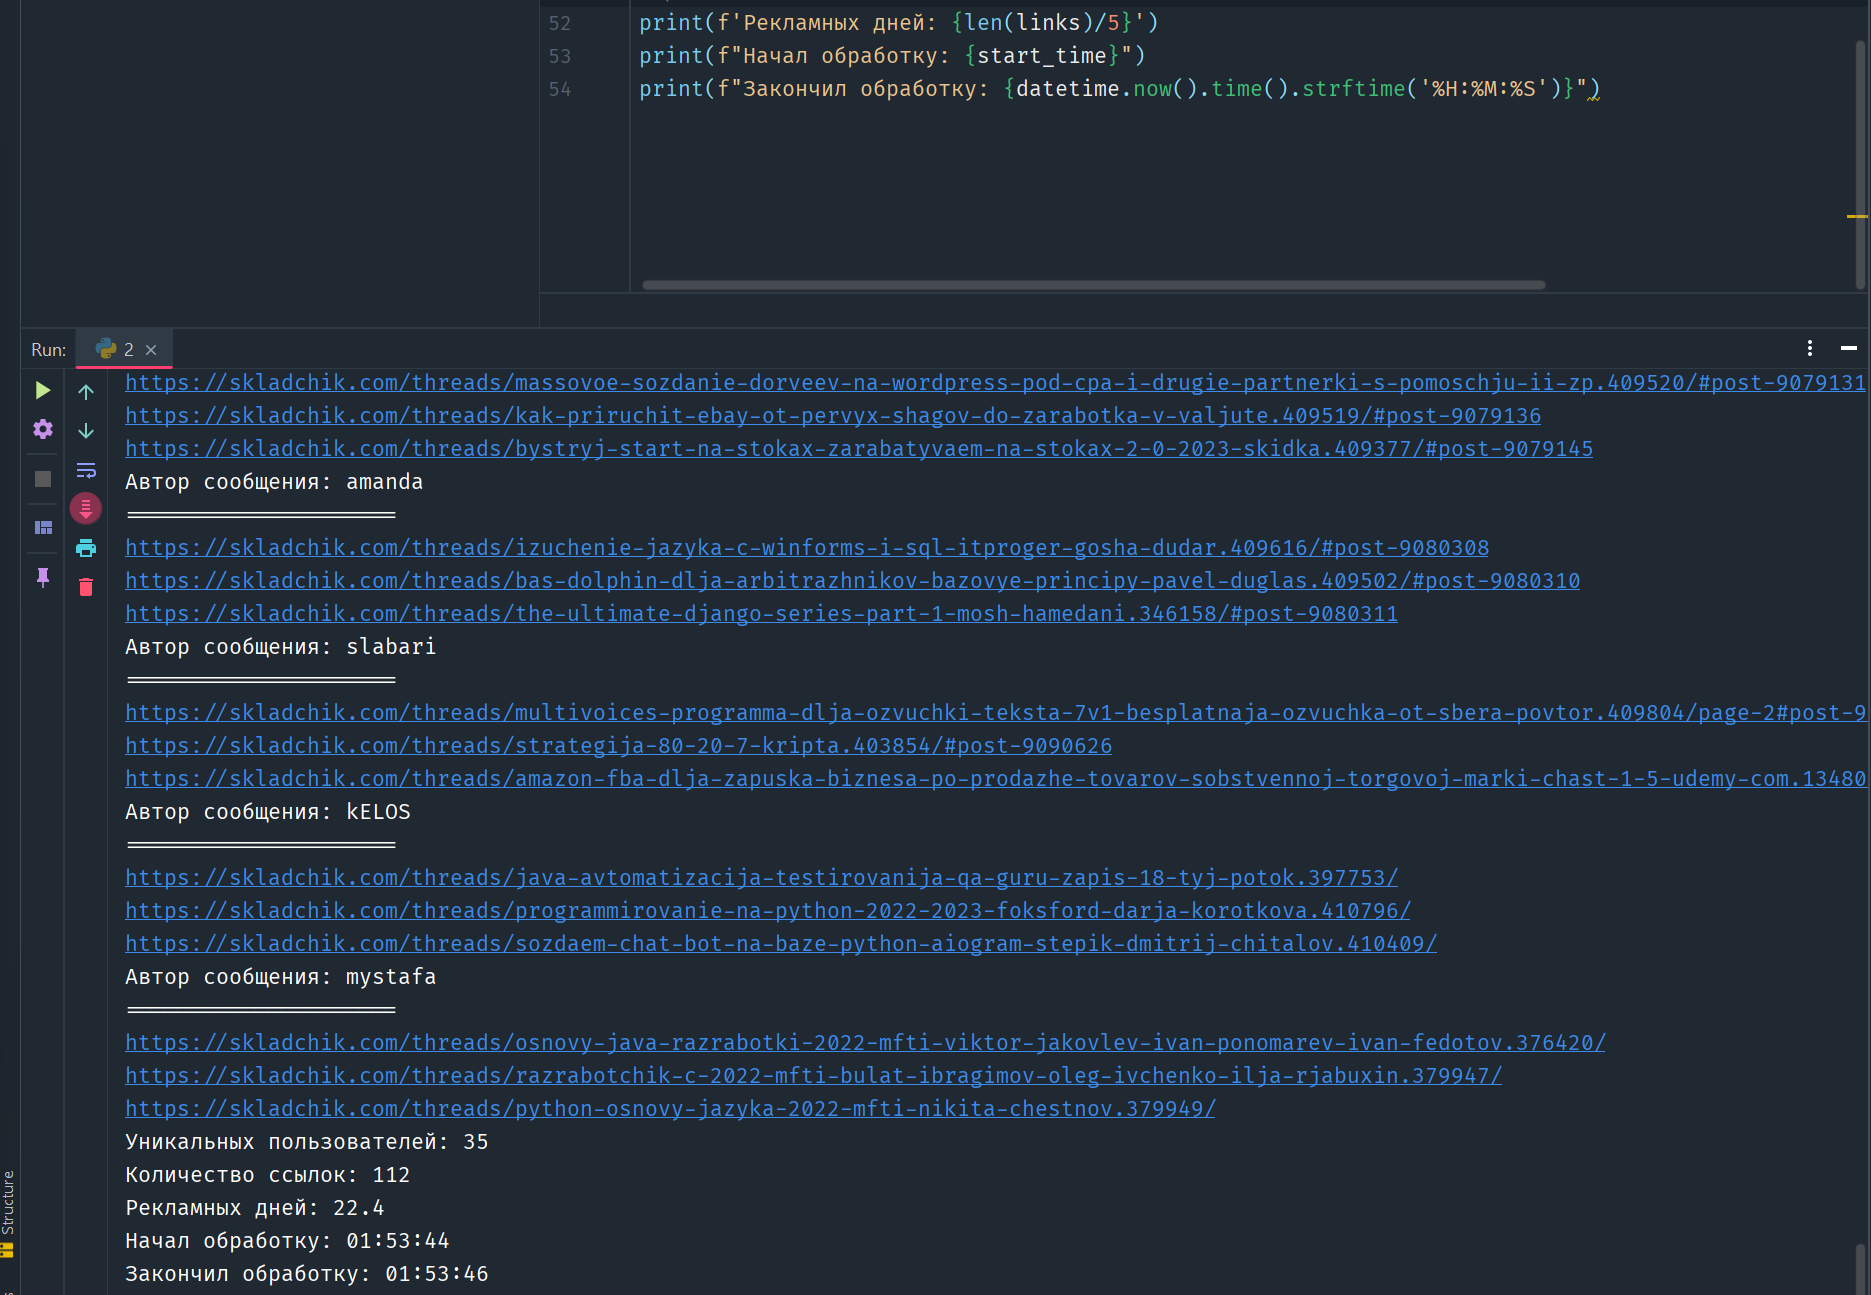Toggle the pin tab icon

43,577
